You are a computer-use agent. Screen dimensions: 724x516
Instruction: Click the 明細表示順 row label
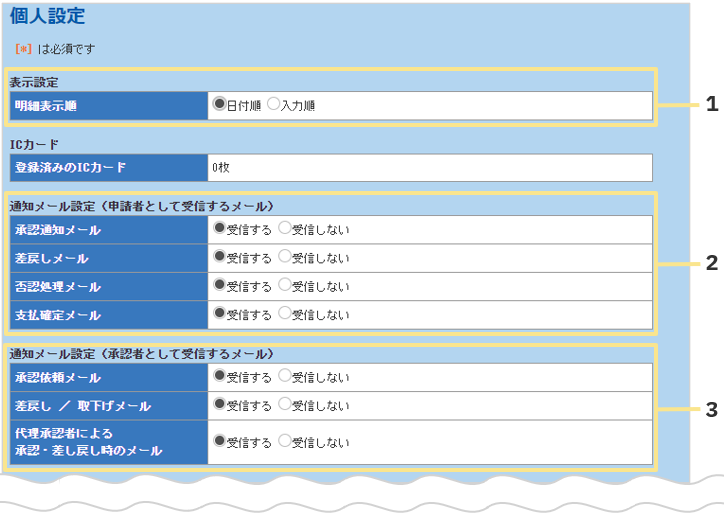pyautogui.click(x=108, y=105)
